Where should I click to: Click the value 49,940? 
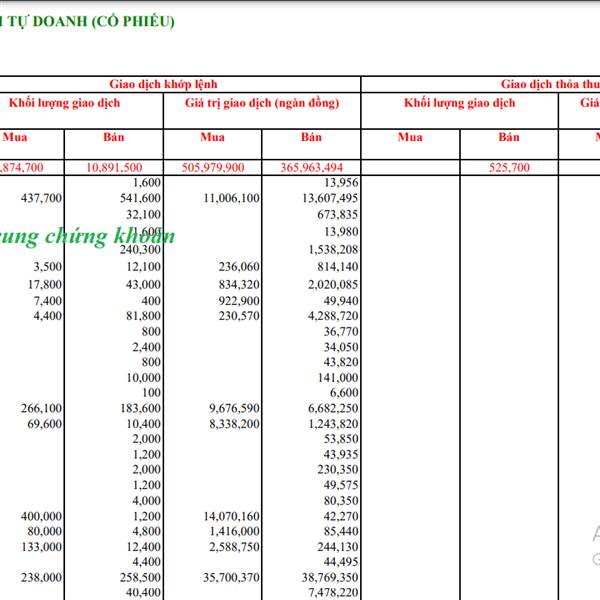pos(341,301)
